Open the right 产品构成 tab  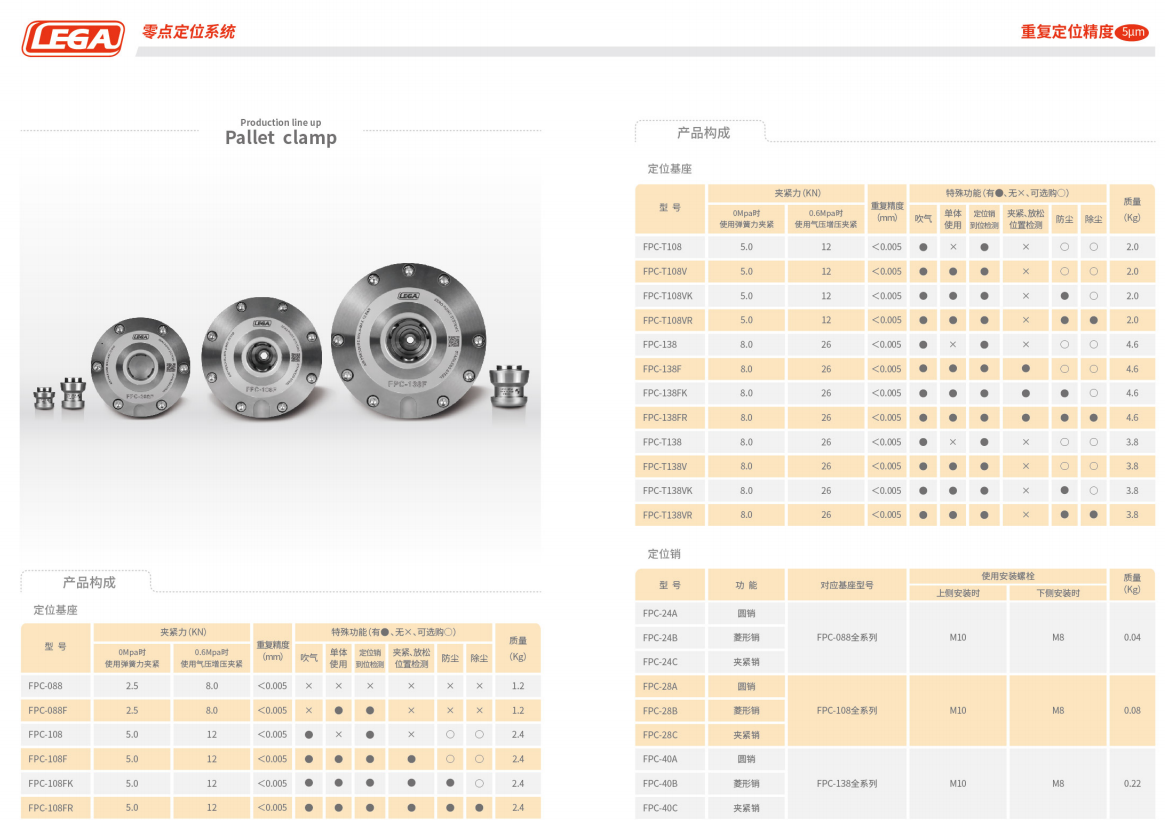pos(703,133)
